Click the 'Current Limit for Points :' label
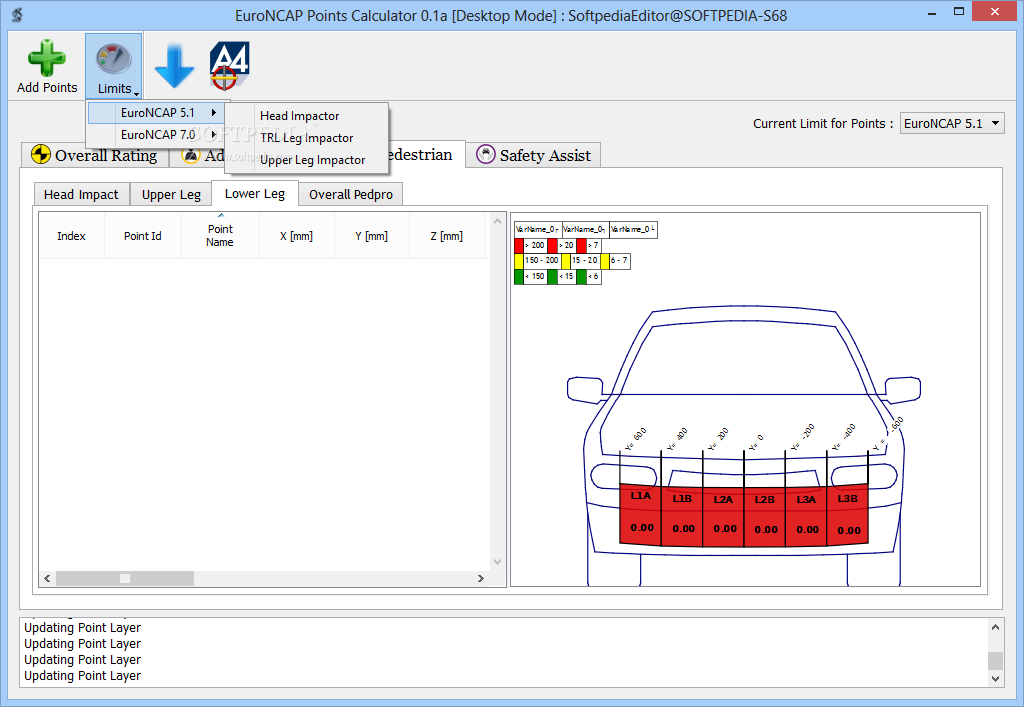The height and width of the screenshot is (707, 1024). 823,123
